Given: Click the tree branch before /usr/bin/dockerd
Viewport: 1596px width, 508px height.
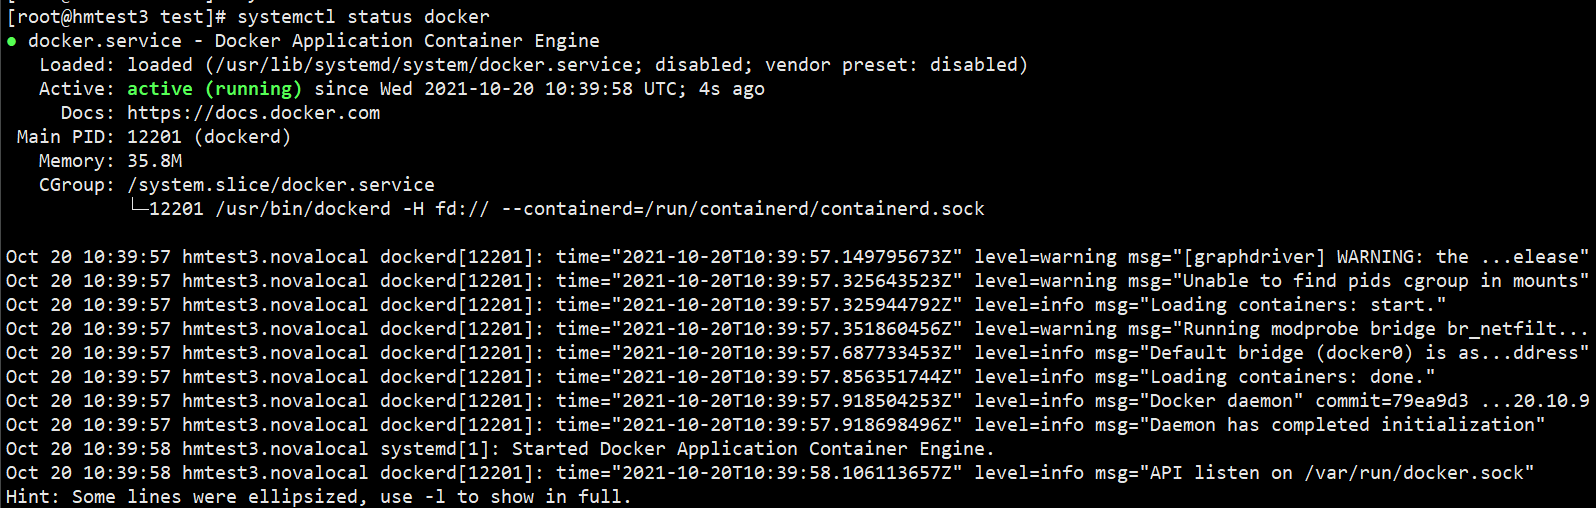Looking at the screenshot, I should pyautogui.click(x=138, y=209).
